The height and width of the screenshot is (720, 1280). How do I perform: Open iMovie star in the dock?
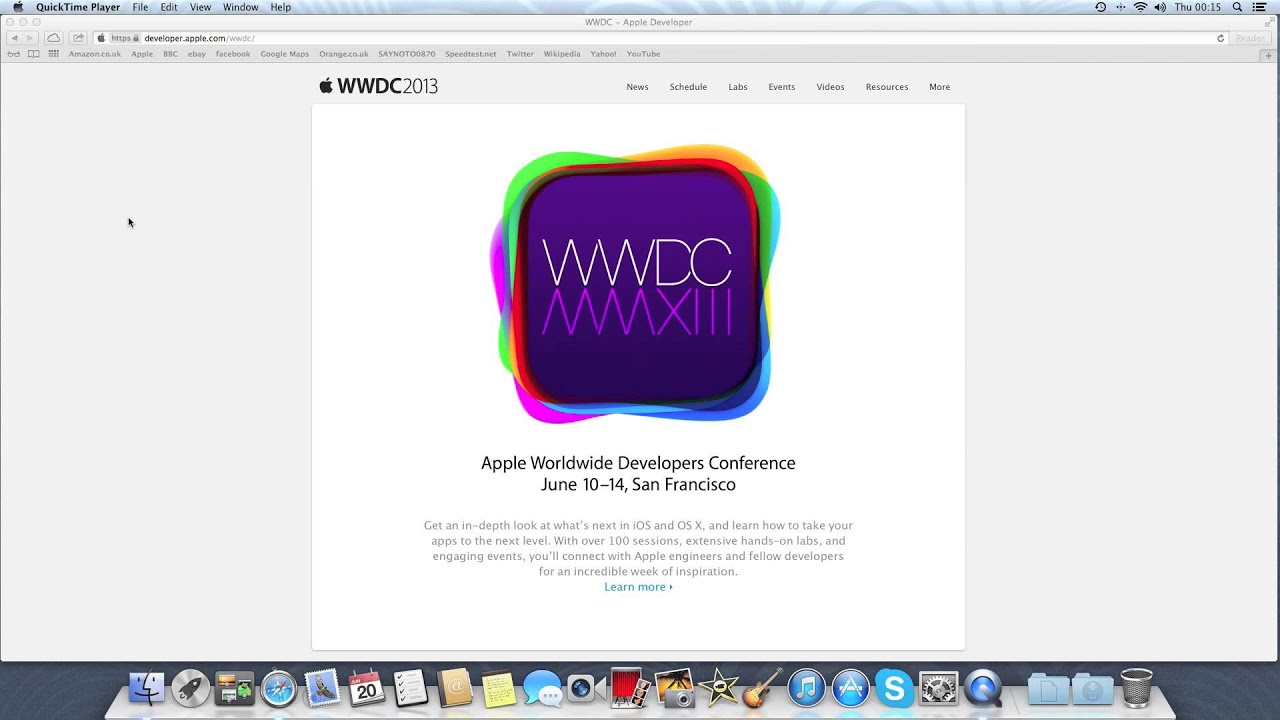click(718, 688)
